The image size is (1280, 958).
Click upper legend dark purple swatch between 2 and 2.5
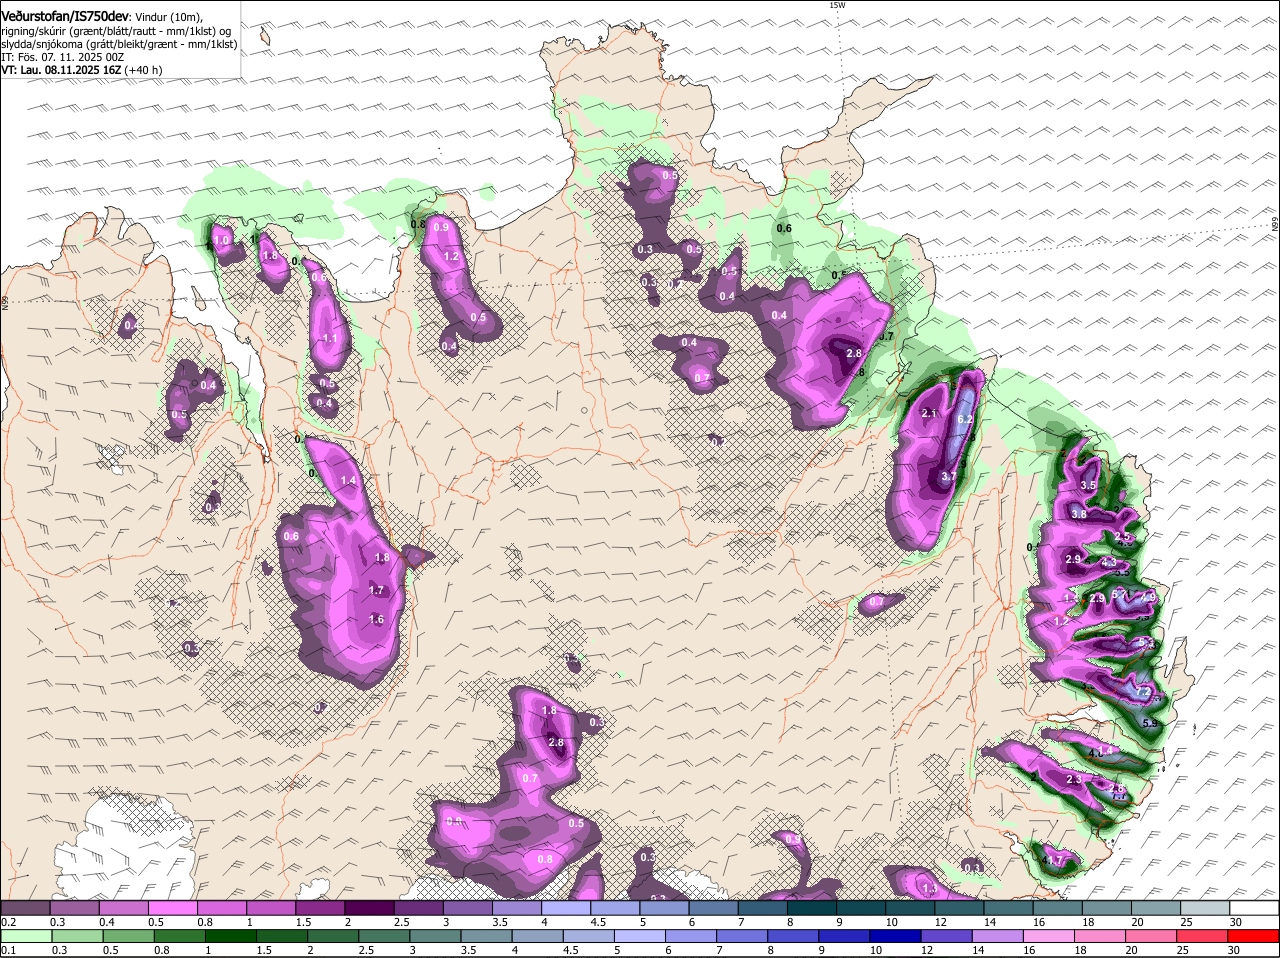(x=369, y=908)
